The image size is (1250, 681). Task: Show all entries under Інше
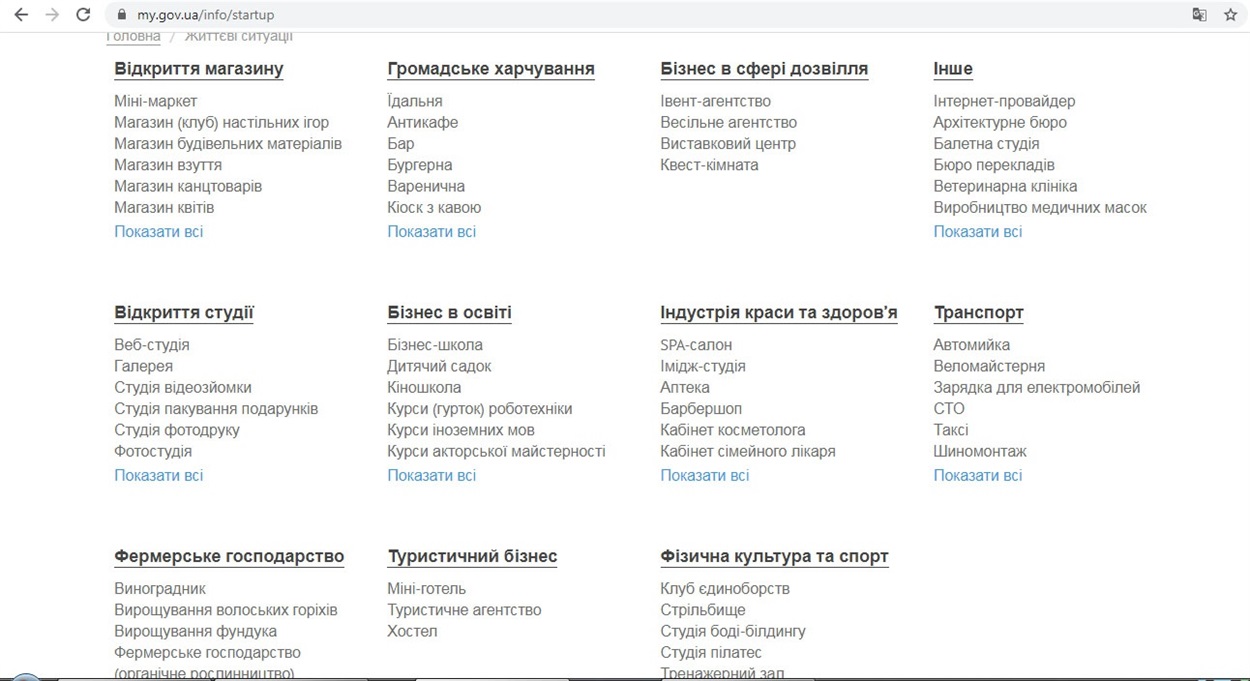[x=978, y=231]
